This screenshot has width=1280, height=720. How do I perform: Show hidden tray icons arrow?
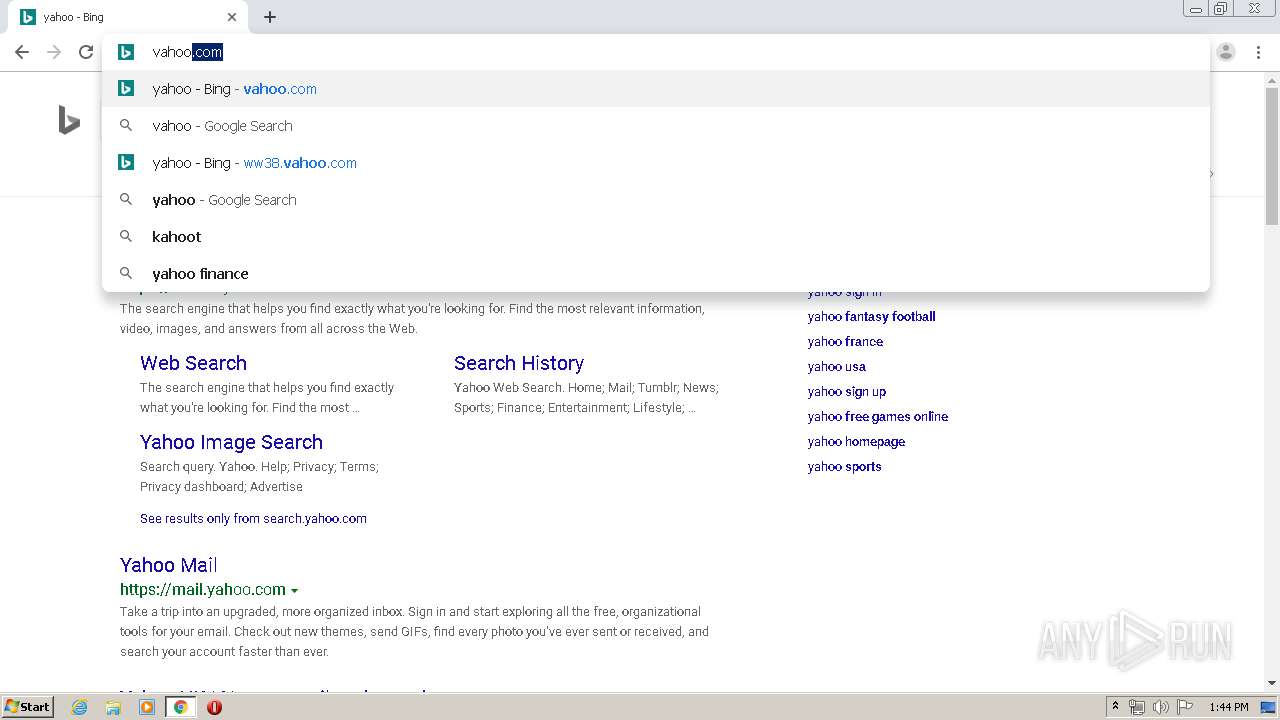(x=1115, y=707)
